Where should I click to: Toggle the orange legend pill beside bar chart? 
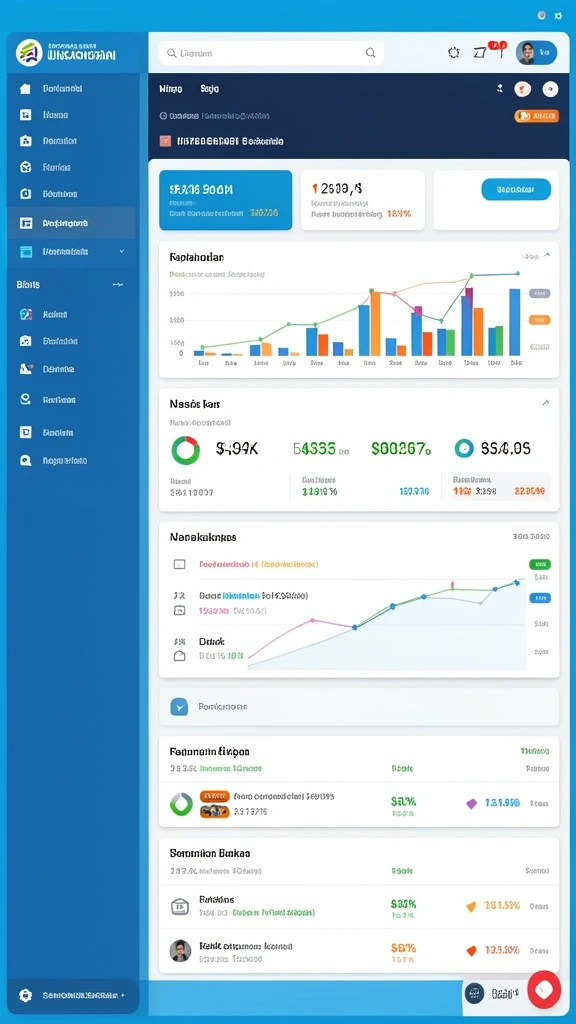(539, 320)
